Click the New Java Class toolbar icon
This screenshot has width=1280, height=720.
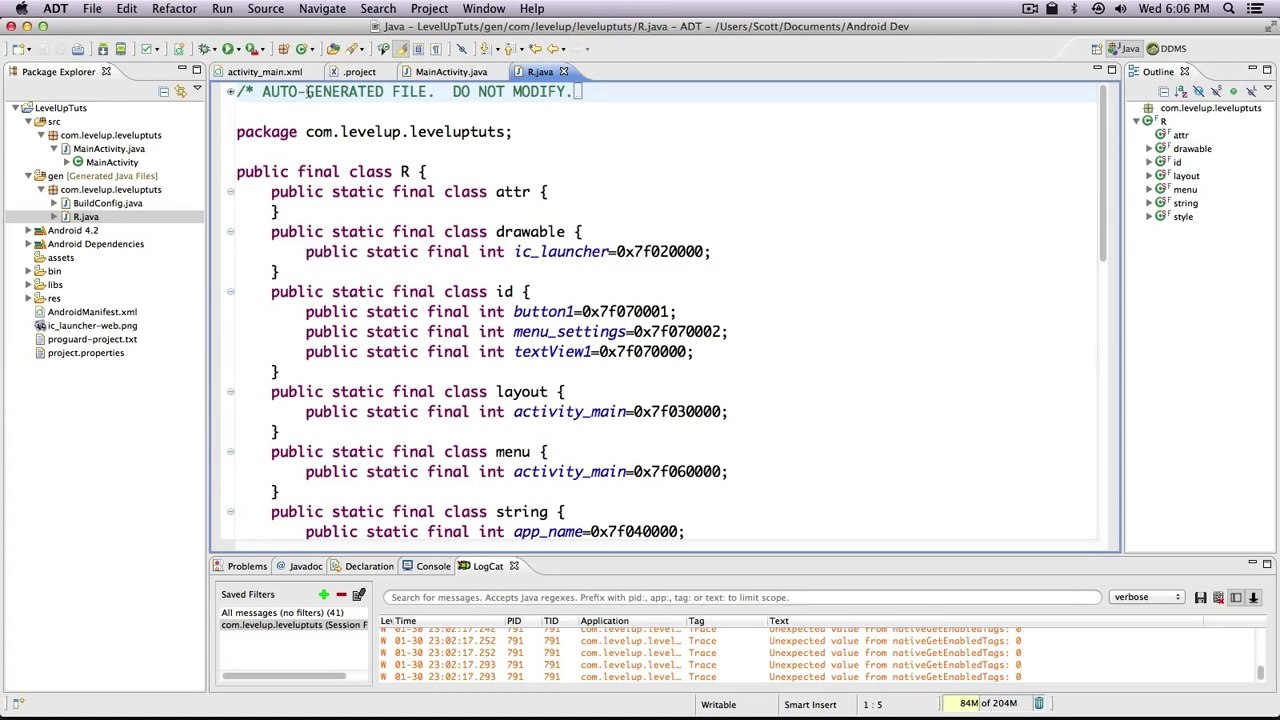click(x=300, y=48)
